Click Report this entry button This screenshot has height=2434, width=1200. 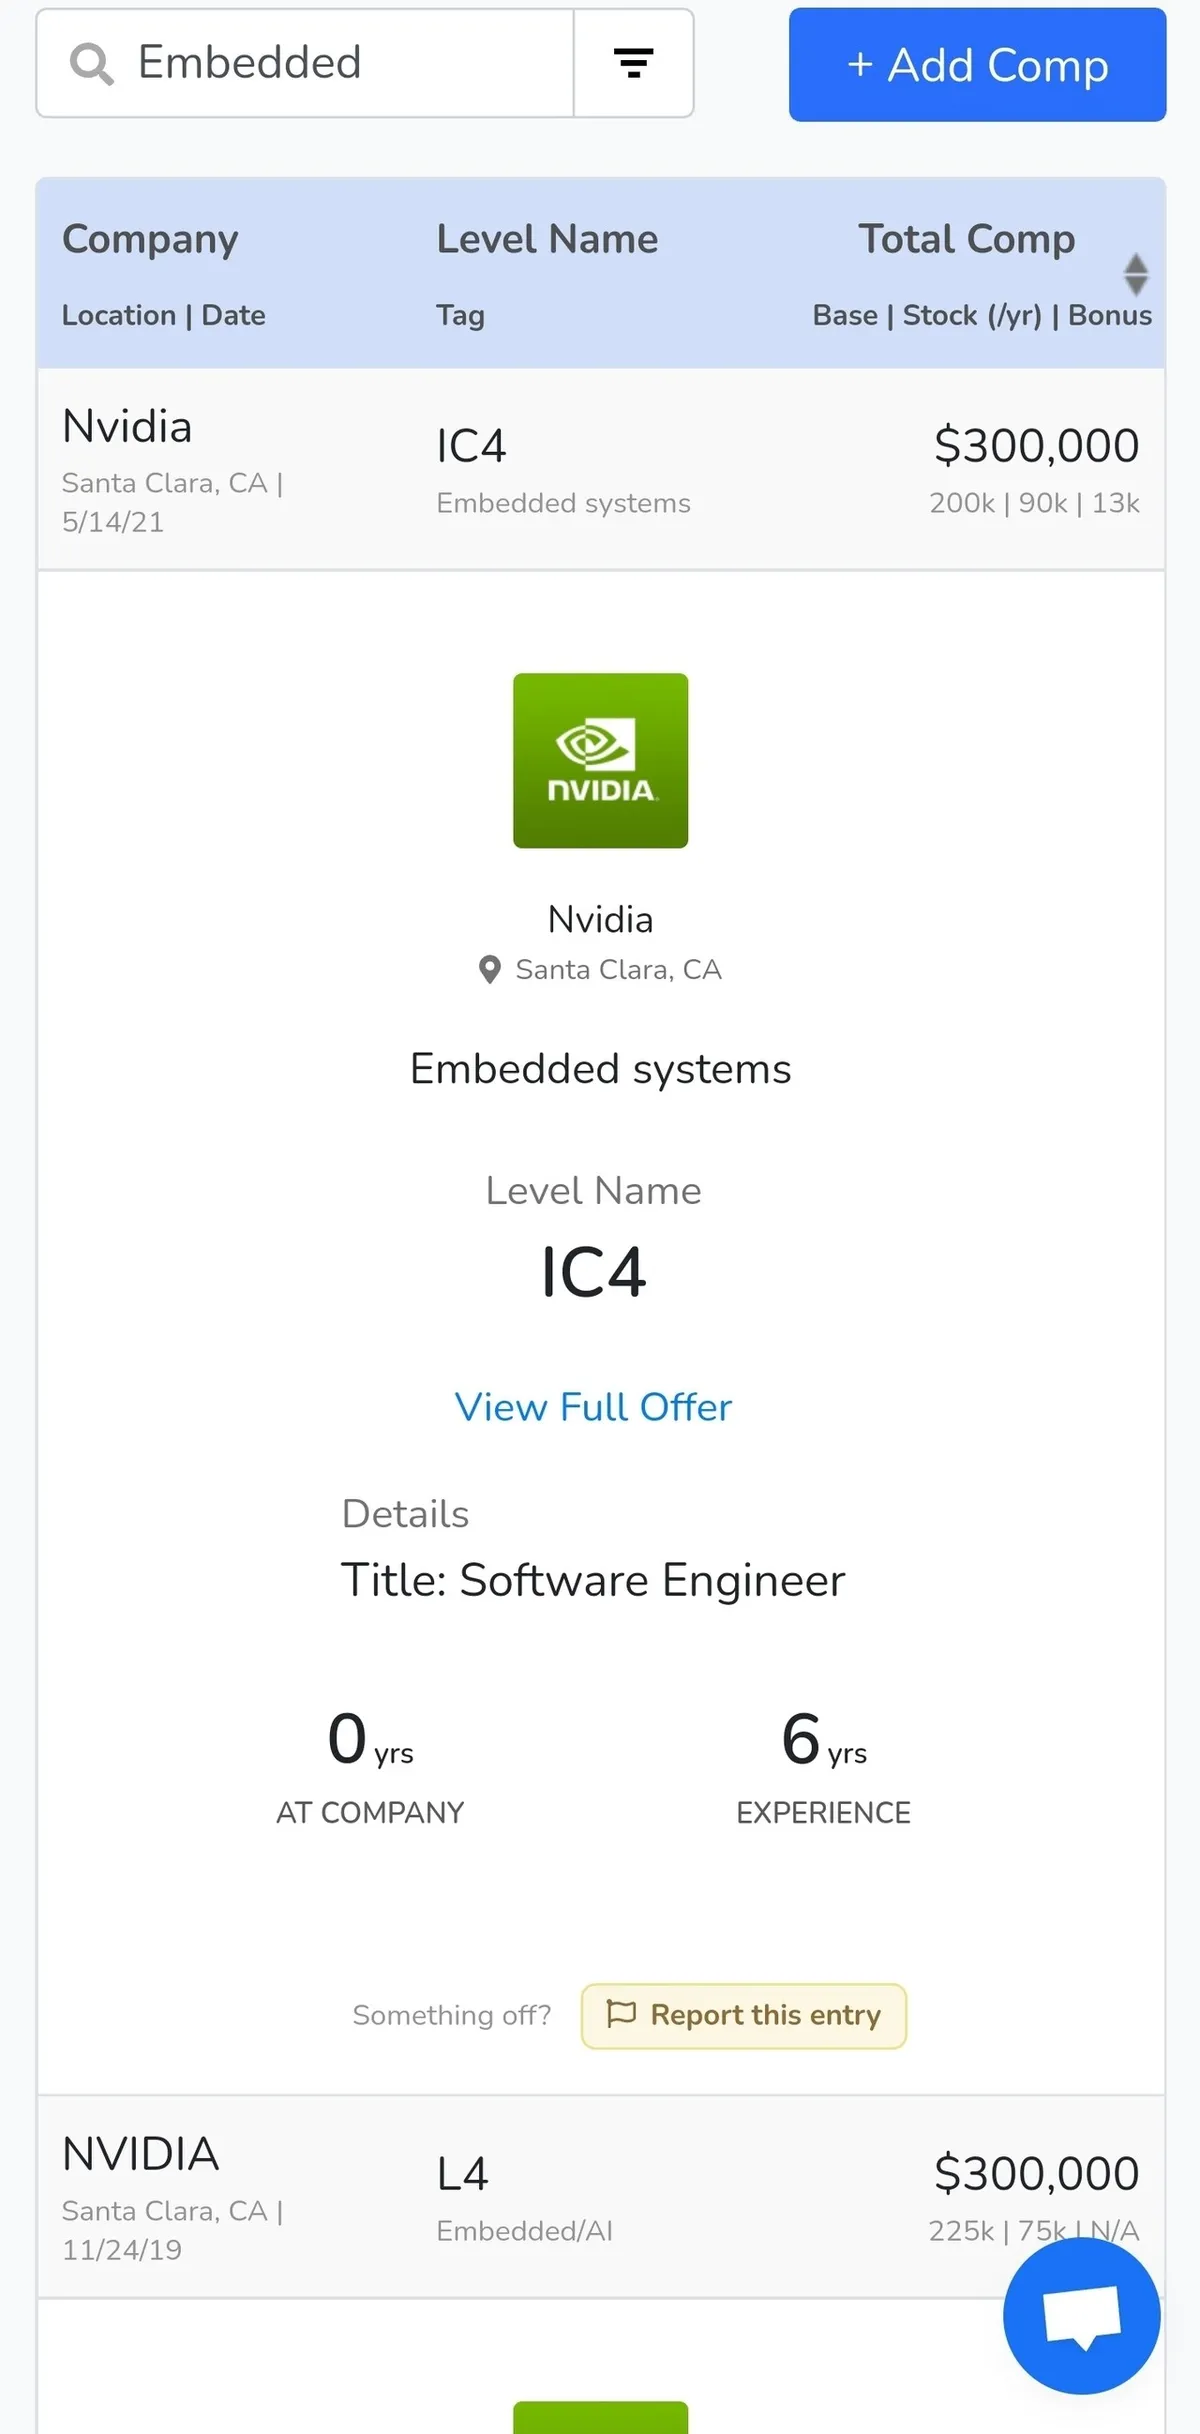(744, 2015)
